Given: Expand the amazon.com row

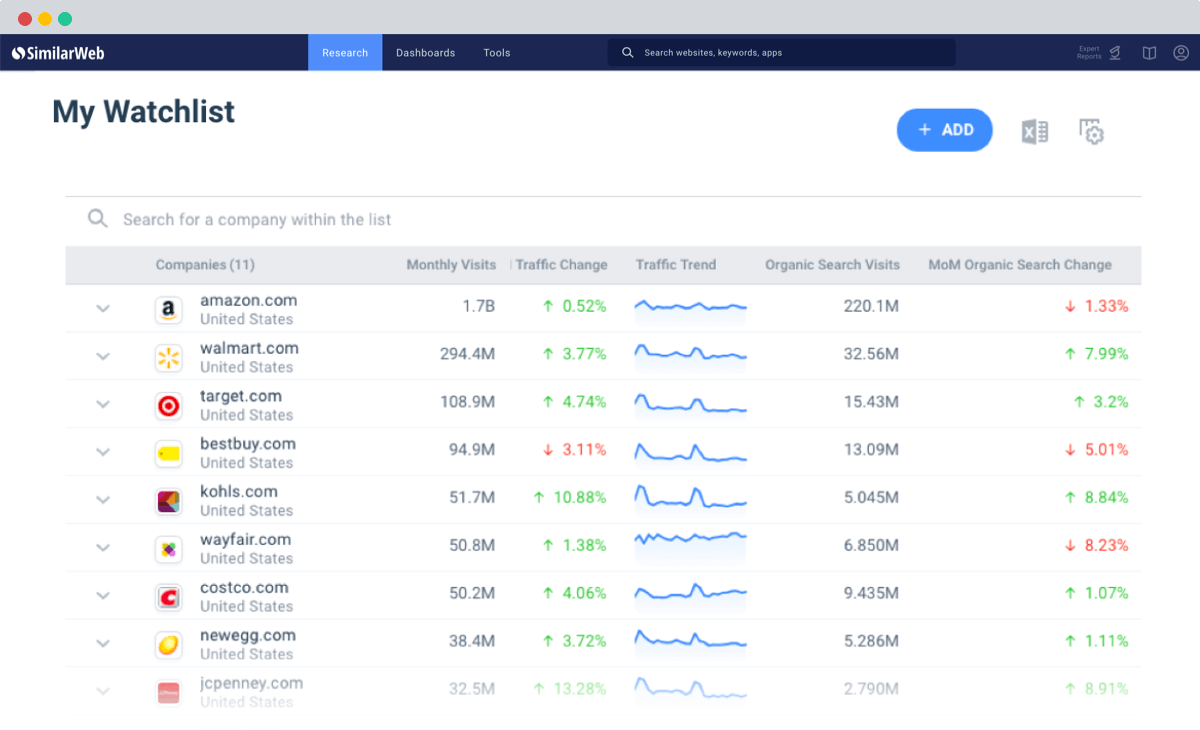Looking at the screenshot, I should tap(103, 309).
